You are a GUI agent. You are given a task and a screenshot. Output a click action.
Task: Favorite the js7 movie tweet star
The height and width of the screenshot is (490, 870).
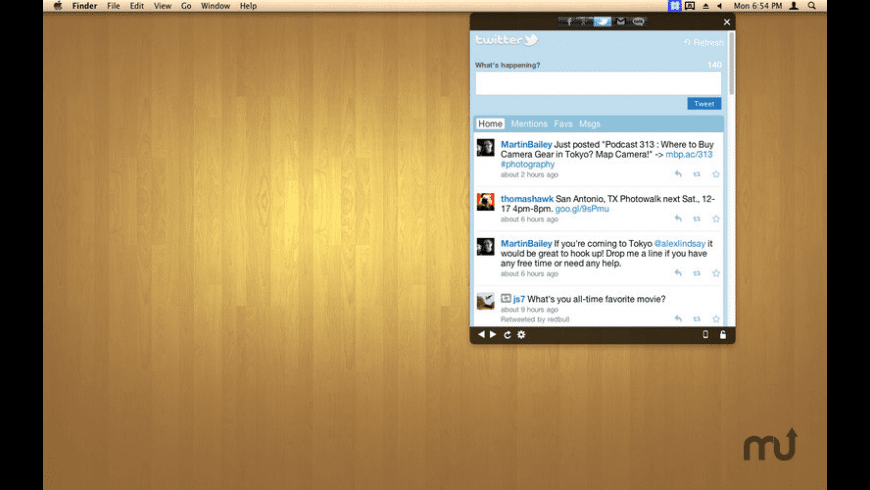tap(716, 319)
